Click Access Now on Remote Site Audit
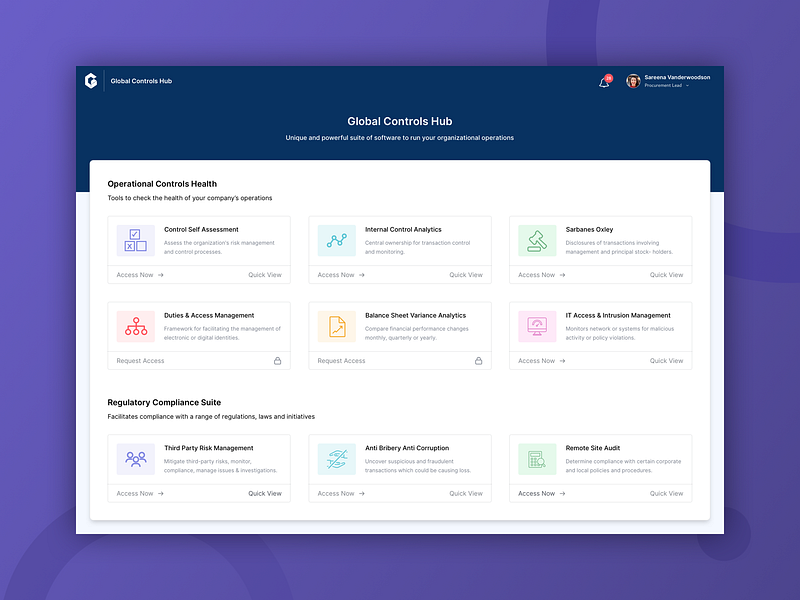This screenshot has height=600, width=800. [x=541, y=493]
